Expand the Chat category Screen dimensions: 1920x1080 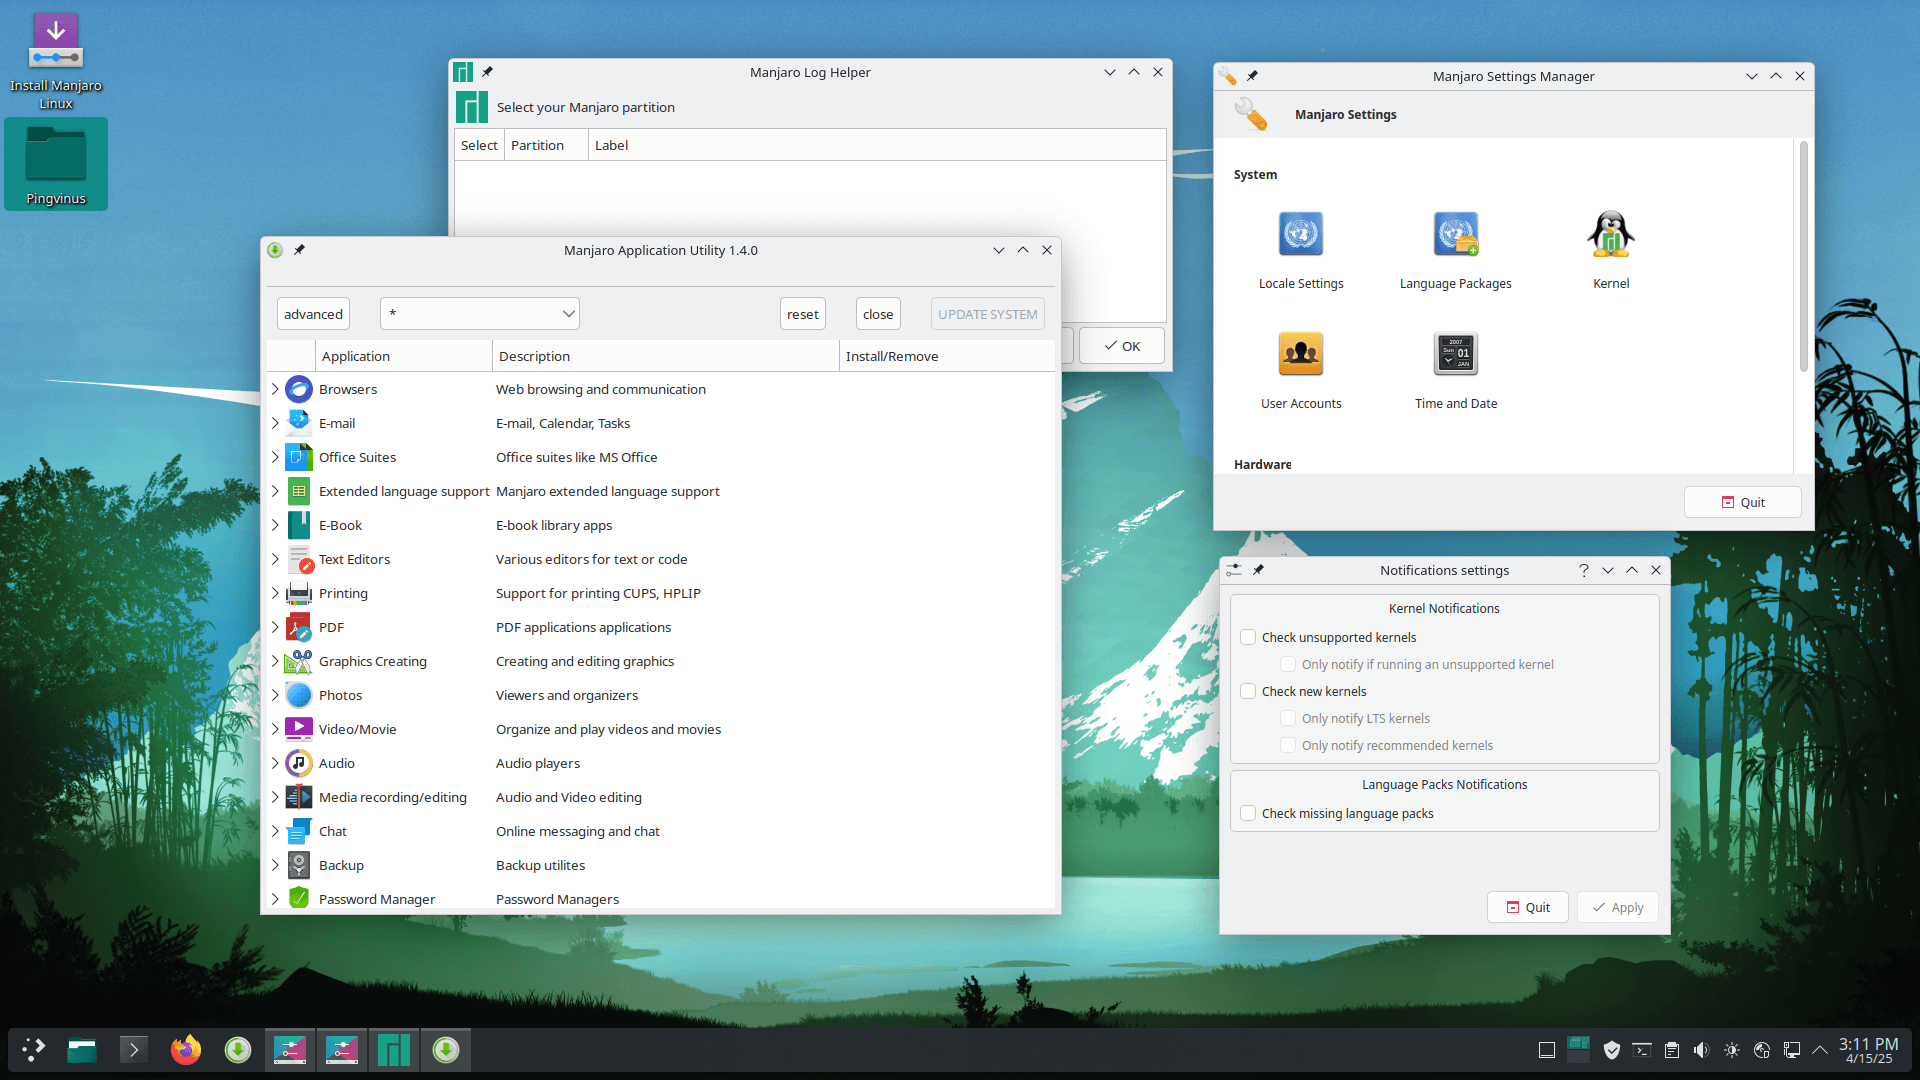[x=275, y=831]
